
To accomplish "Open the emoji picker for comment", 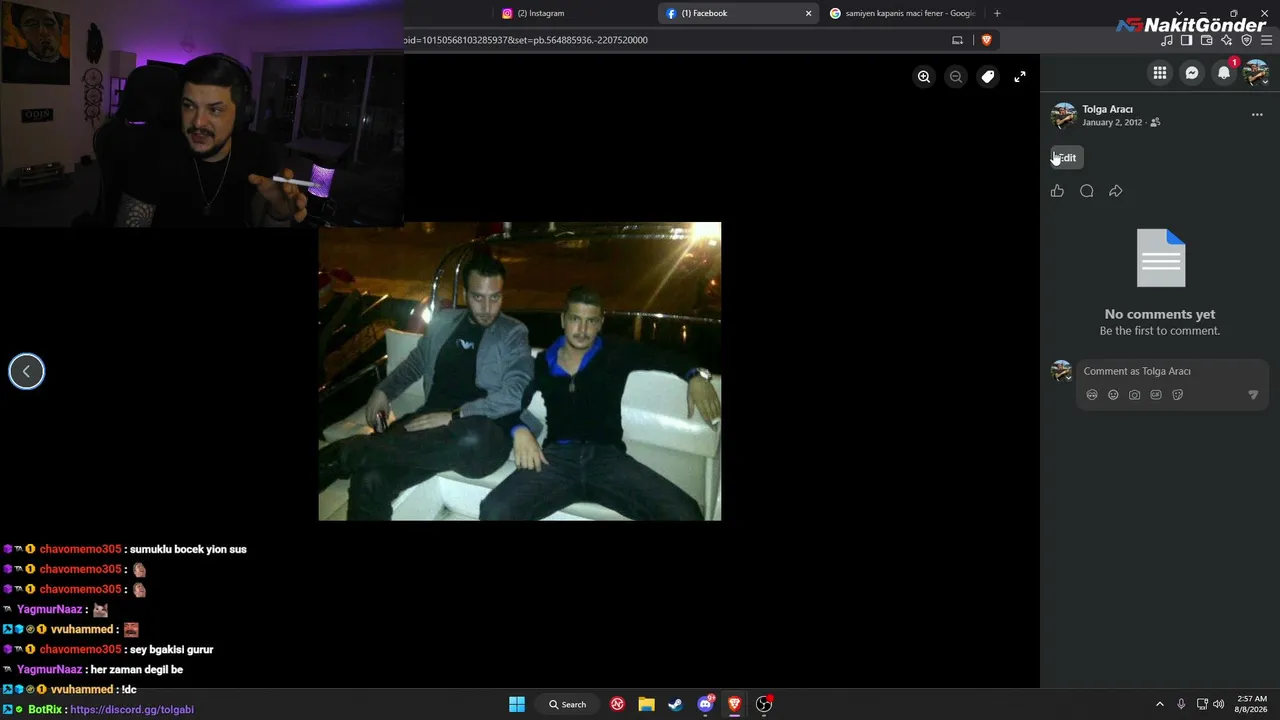I will (1113, 395).
